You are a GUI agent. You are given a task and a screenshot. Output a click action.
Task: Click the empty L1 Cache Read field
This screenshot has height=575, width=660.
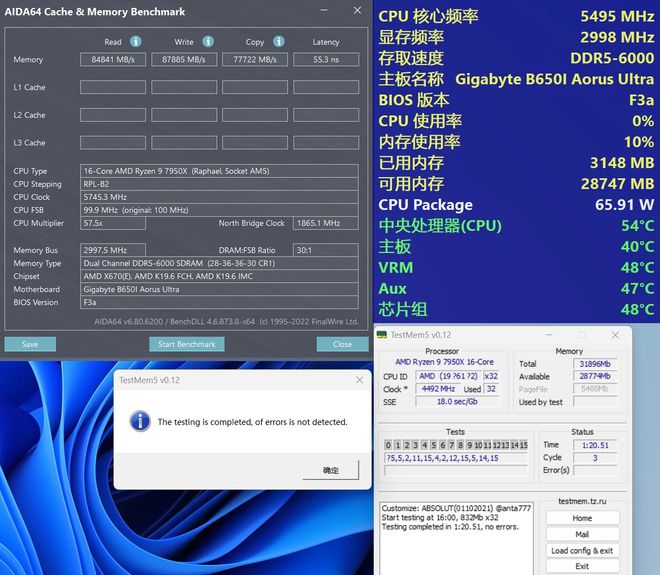[x=113, y=87]
